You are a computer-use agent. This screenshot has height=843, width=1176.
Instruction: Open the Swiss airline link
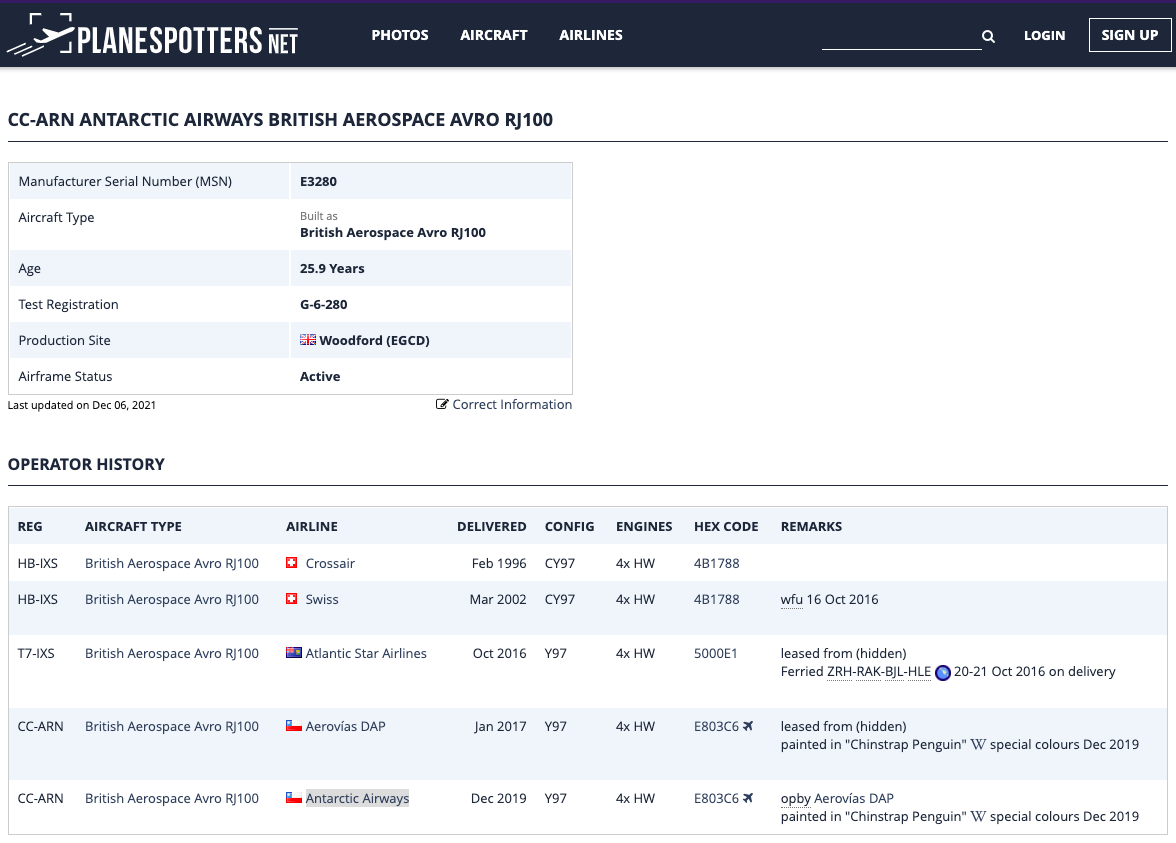pyautogui.click(x=322, y=599)
